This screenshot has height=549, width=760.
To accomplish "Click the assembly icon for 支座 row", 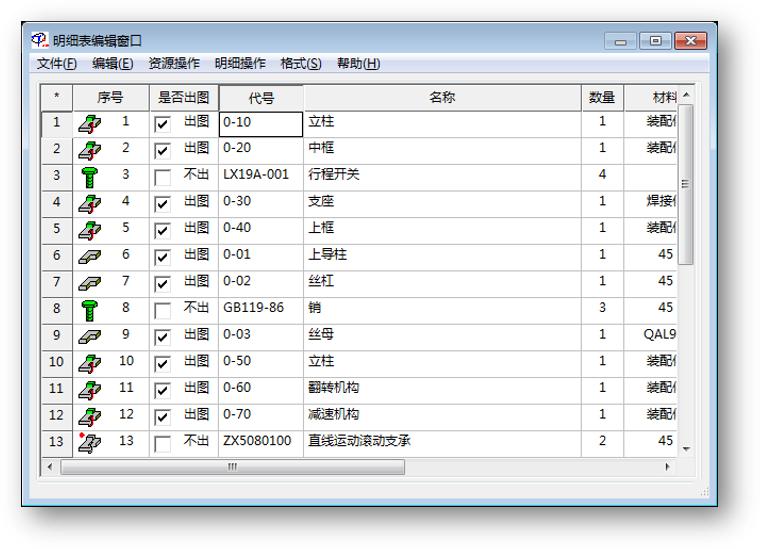I will click(90, 204).
